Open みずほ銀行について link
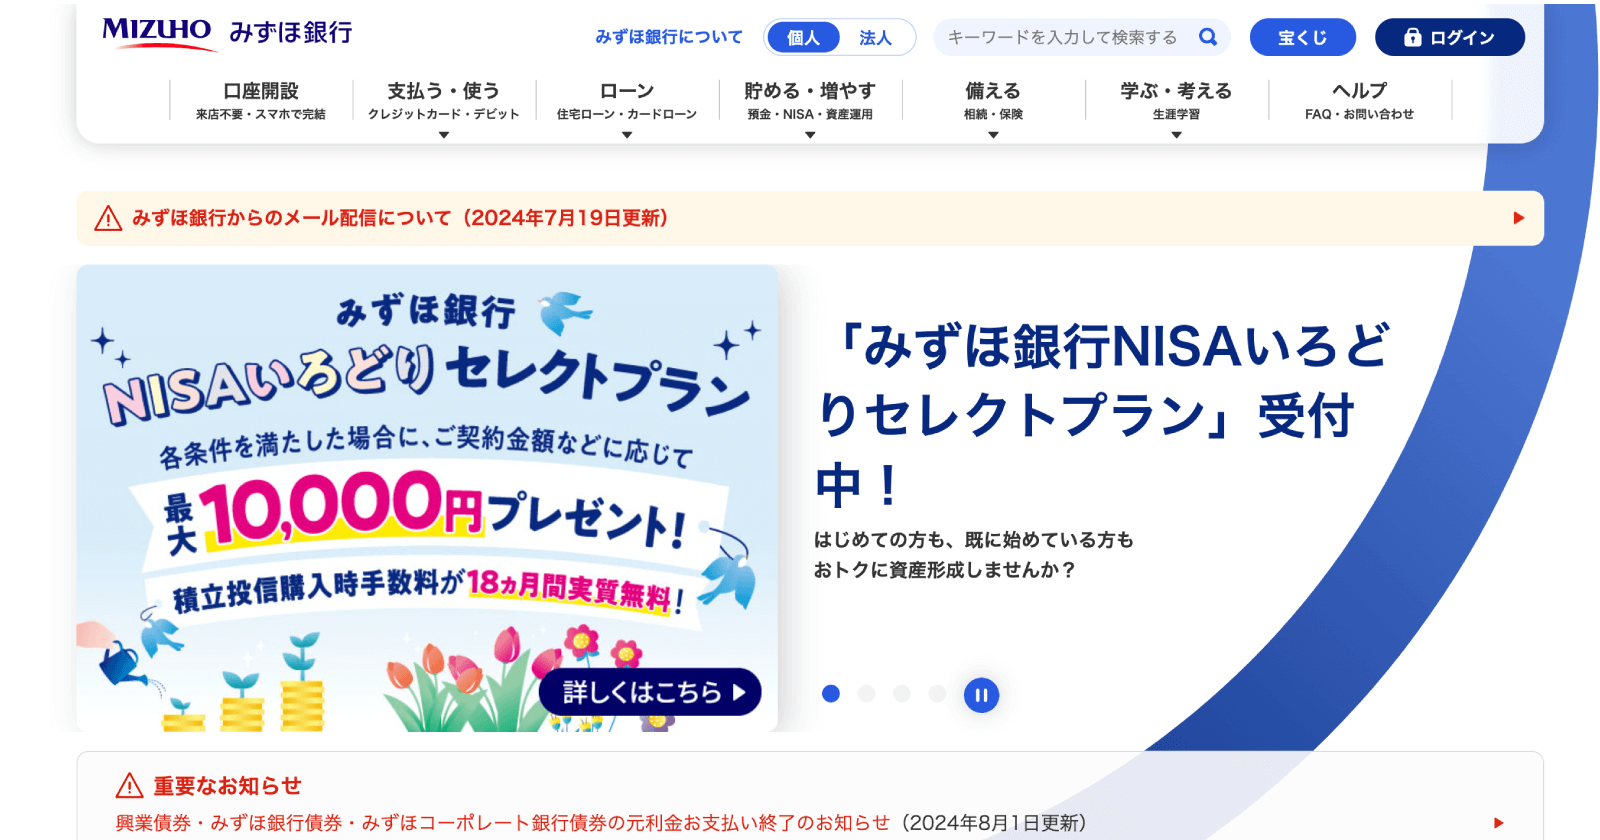This screenshot has width=1600, height=840. pyautogui.click(x=669, y=37)
